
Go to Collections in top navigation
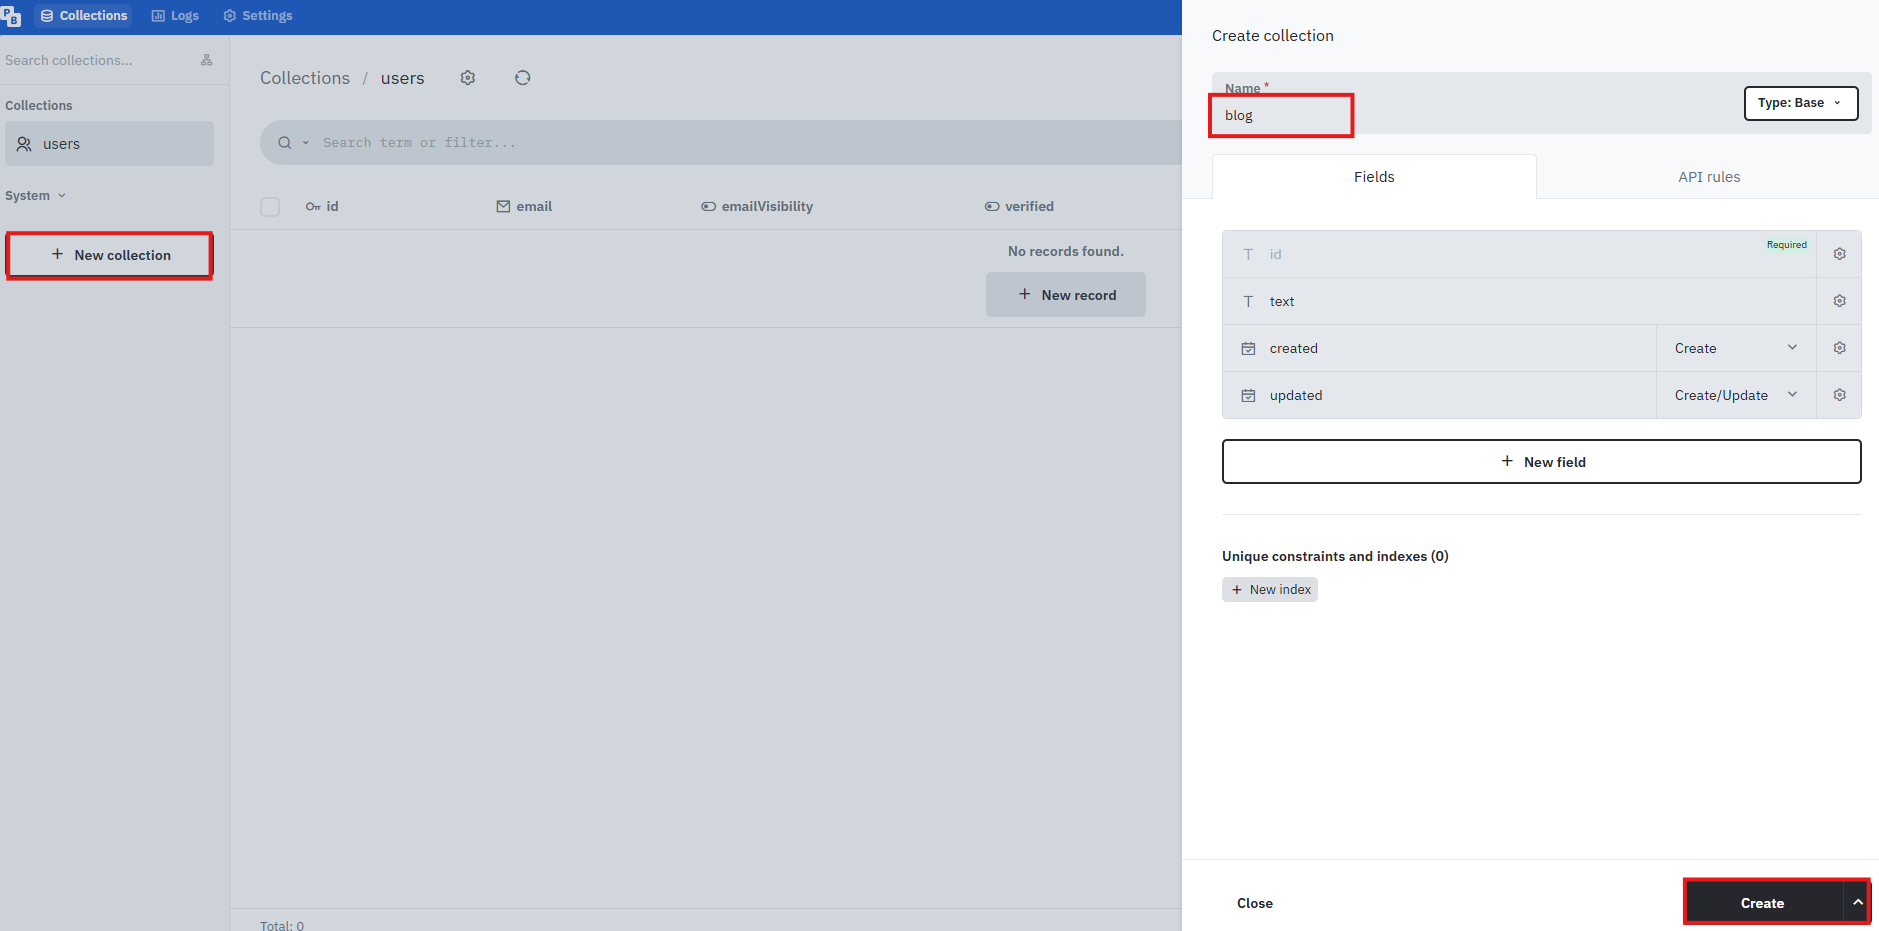[84, 16]
